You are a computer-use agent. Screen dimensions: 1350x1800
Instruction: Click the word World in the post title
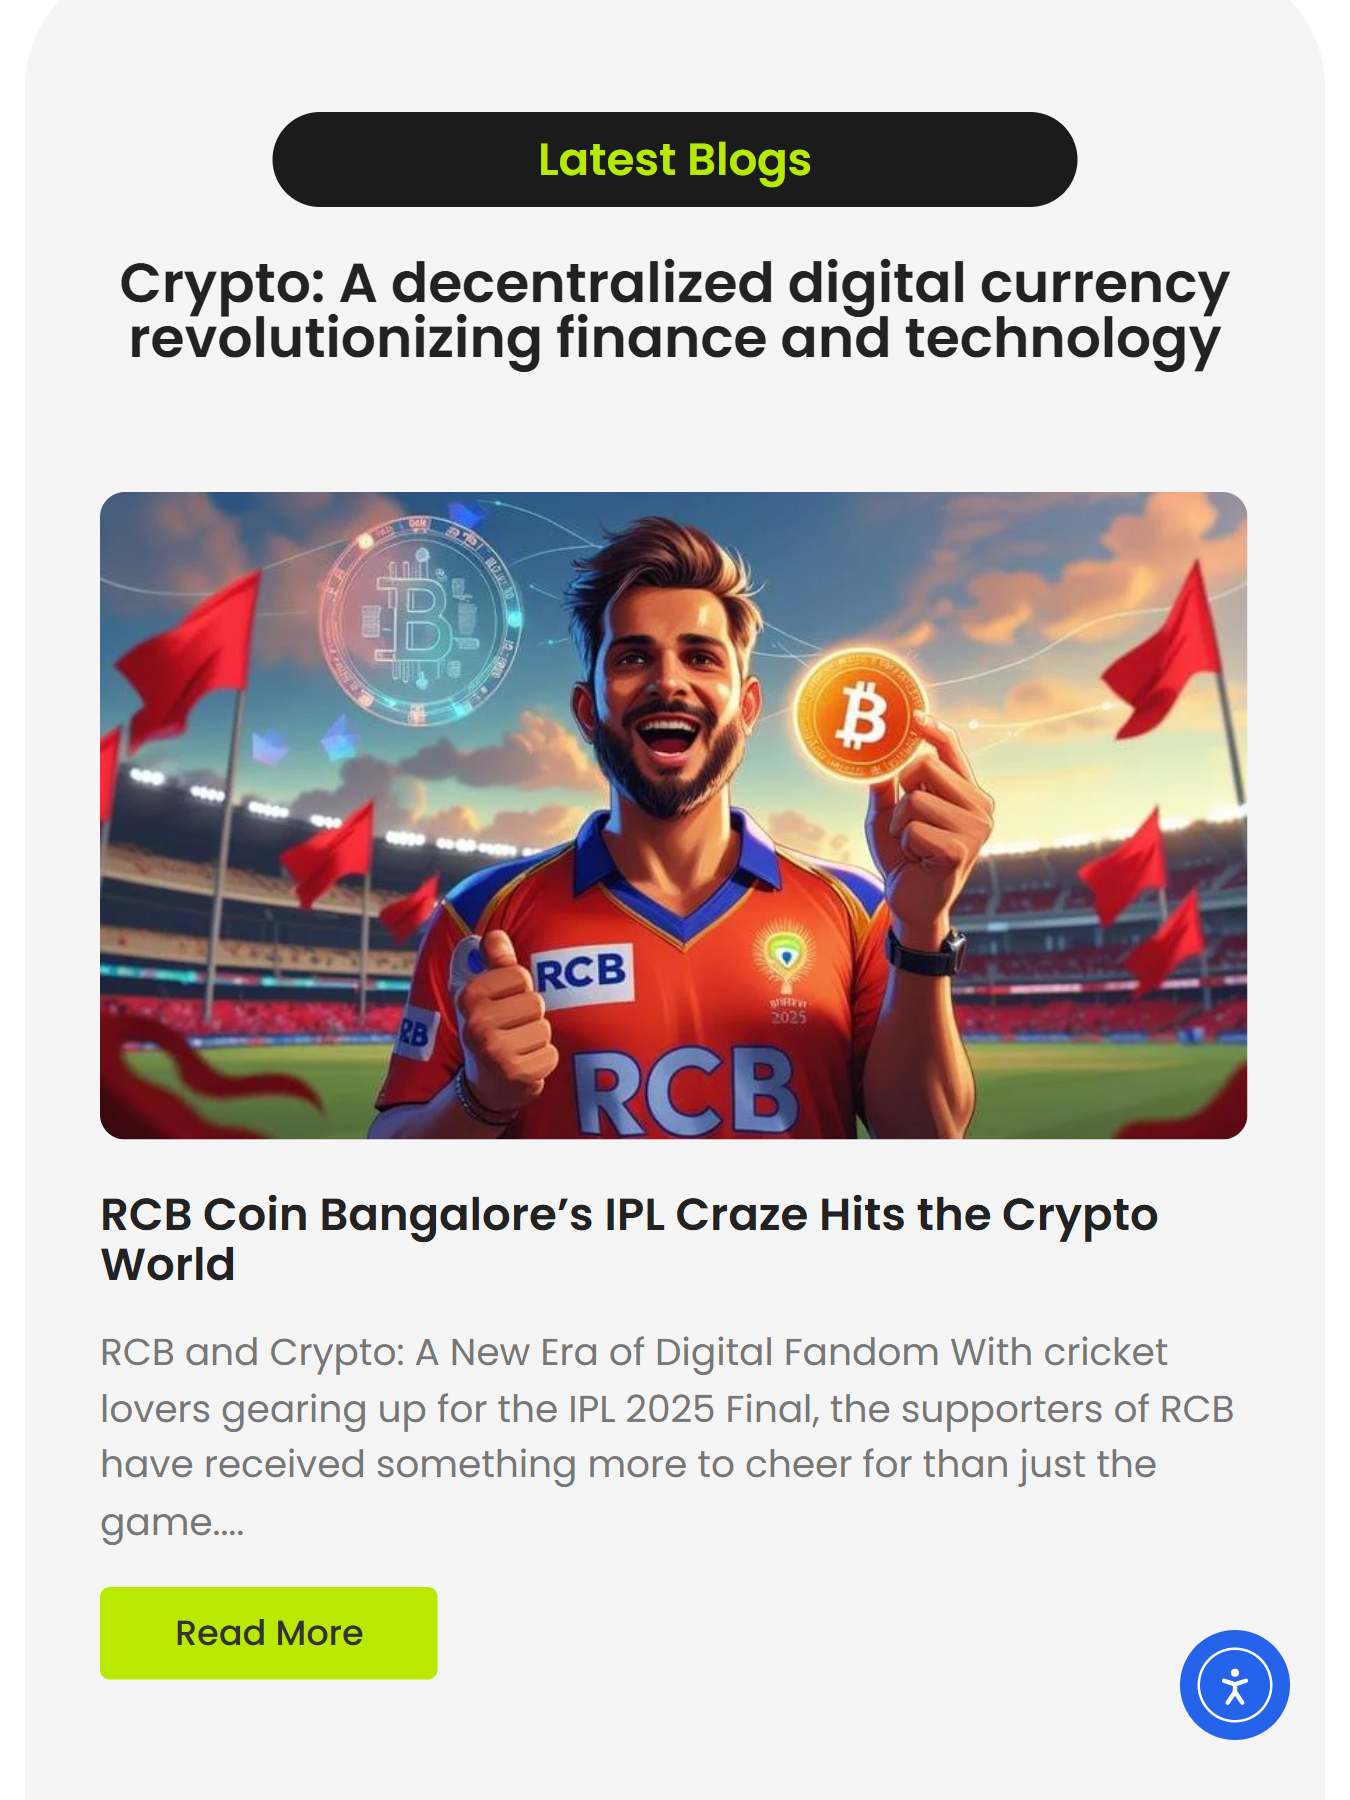coord(168,1265)
